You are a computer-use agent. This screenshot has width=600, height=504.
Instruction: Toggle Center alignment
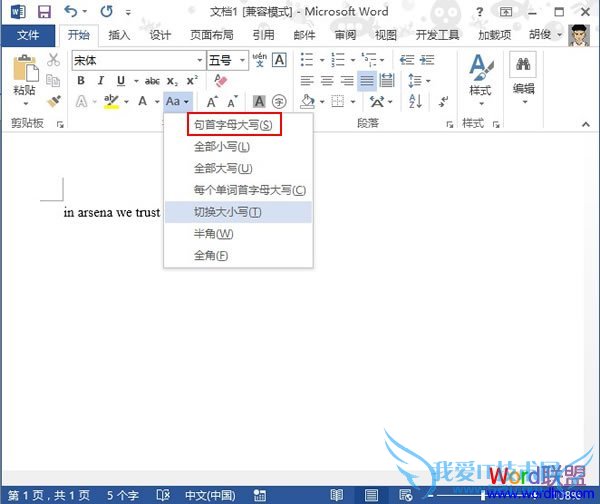click(327, 81)
